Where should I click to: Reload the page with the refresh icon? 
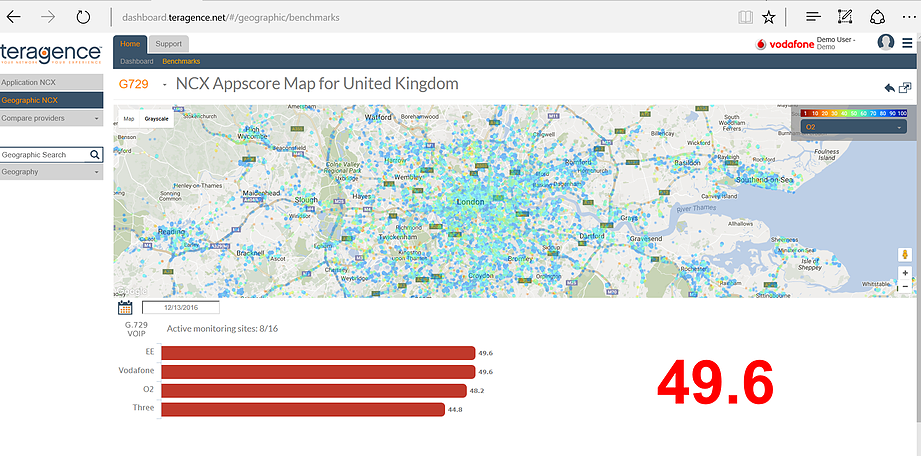pos(83,17)
